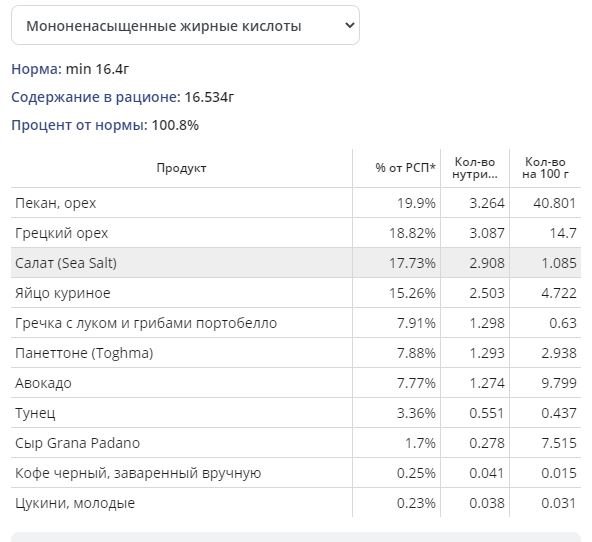Image resolution: width=592 pixels, height=542 pixels.
Task: Click the Продукт column header
Action: (x=181, y=168)
